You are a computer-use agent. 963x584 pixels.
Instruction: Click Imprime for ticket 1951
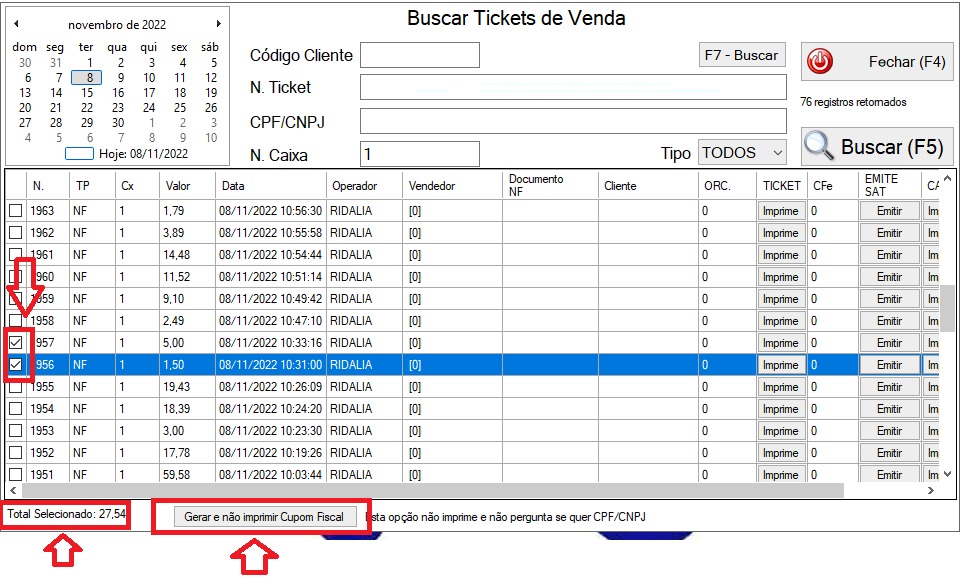coord(781,475)
